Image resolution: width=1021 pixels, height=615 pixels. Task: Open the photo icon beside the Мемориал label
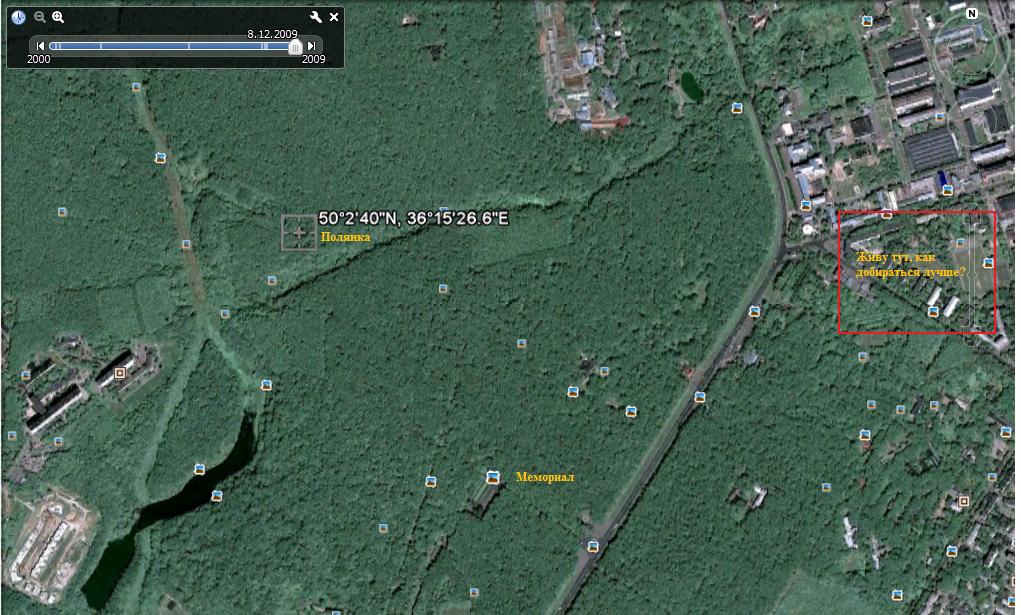click(492, 477)
